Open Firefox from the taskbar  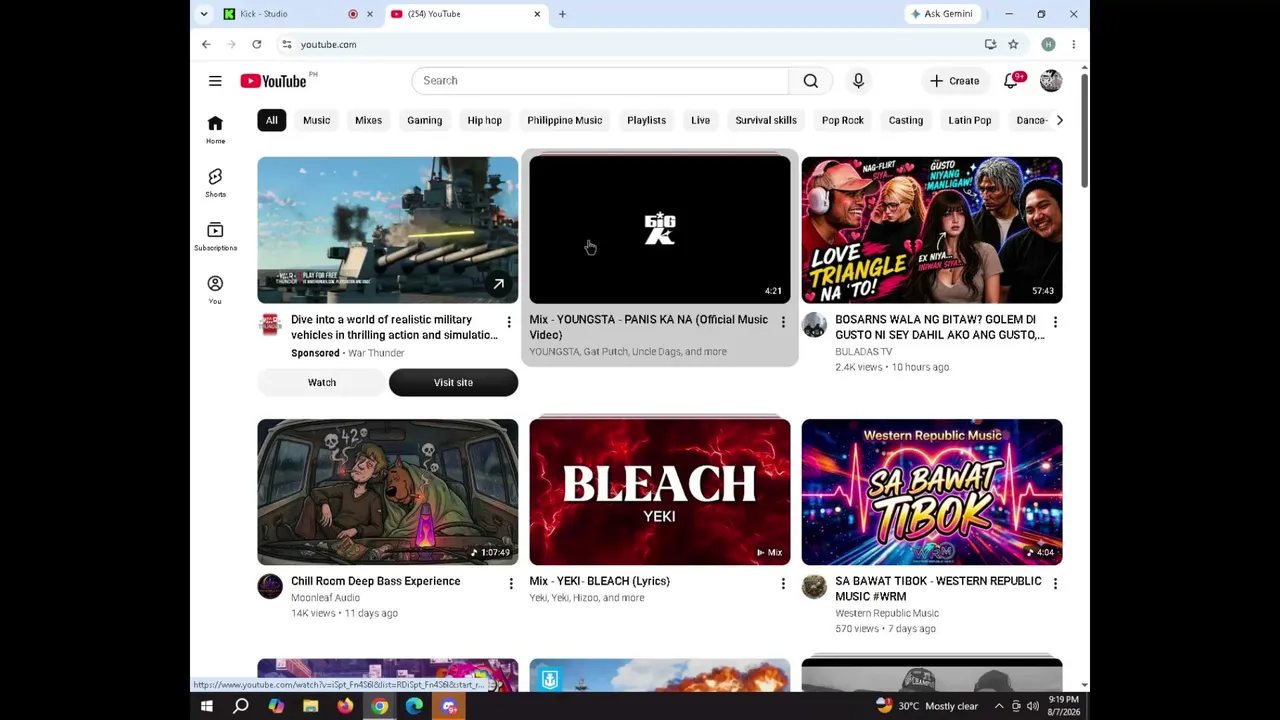(345, 707)
